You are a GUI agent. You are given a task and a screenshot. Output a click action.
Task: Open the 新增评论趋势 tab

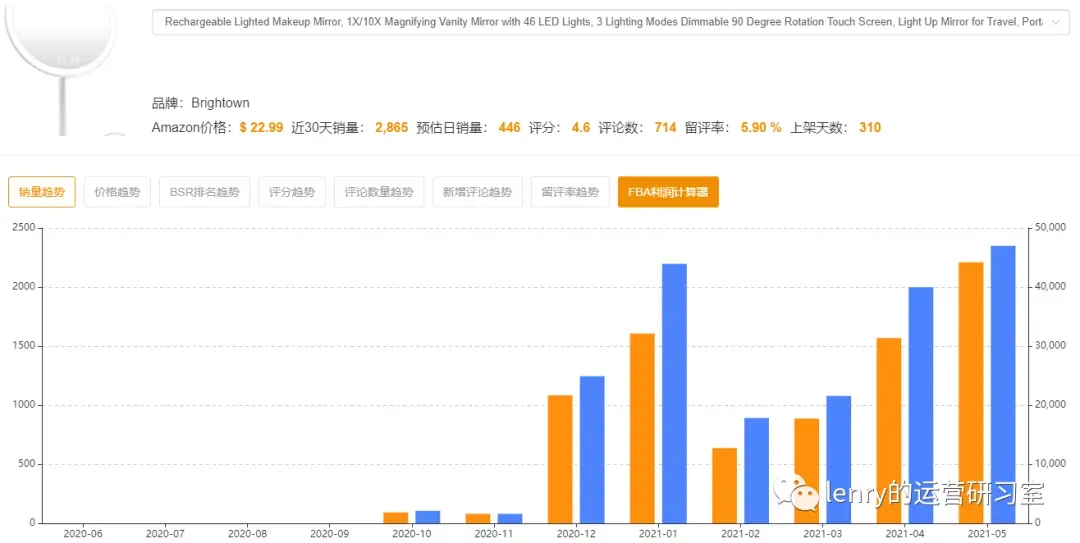(477, 192)
